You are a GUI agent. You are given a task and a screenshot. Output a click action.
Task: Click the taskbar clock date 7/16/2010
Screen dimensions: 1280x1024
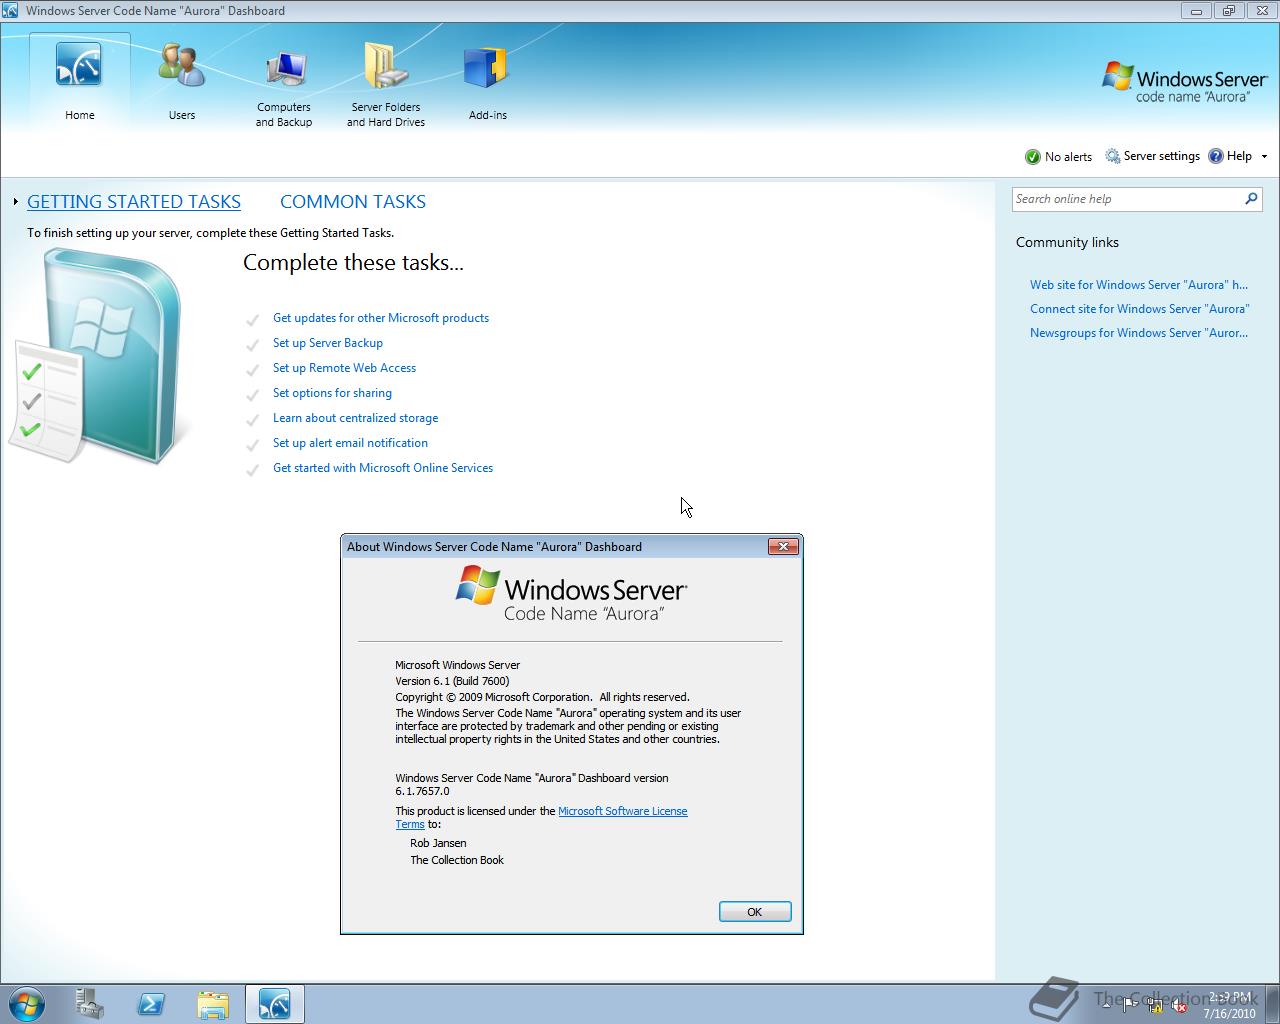click(x=1229, y=1013)
